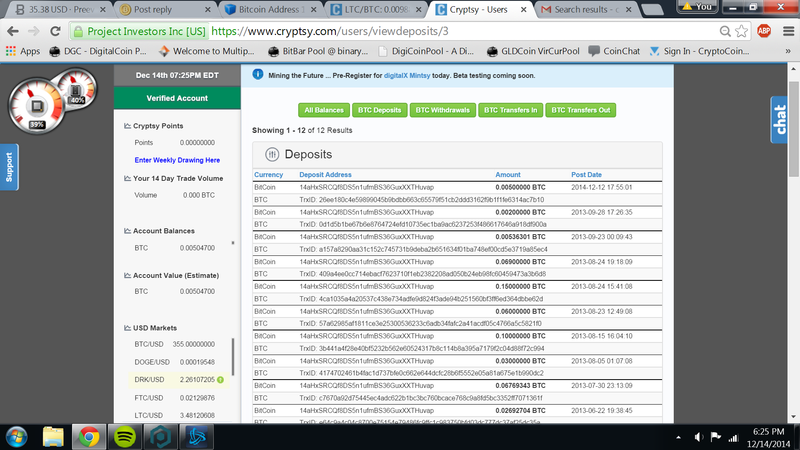Collapse the Your 14 Day Trade Volume section
Viewport: 800px width, 450px height.
[x=127, y=178]
